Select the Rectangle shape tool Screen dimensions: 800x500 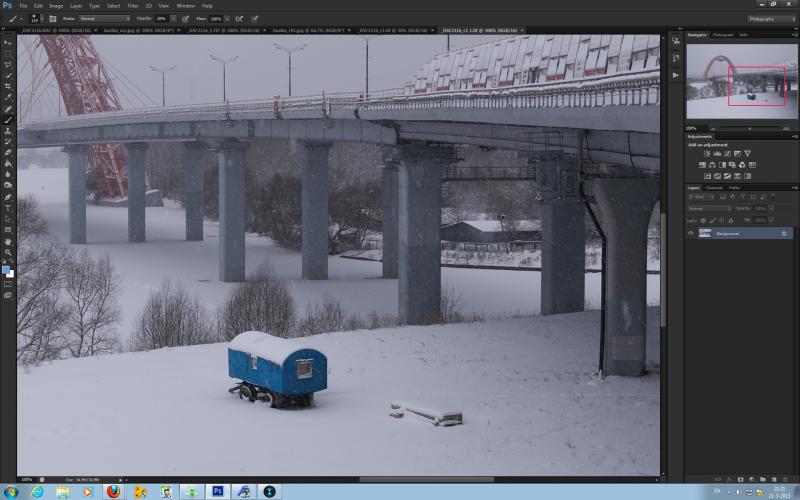coord(8,230)
